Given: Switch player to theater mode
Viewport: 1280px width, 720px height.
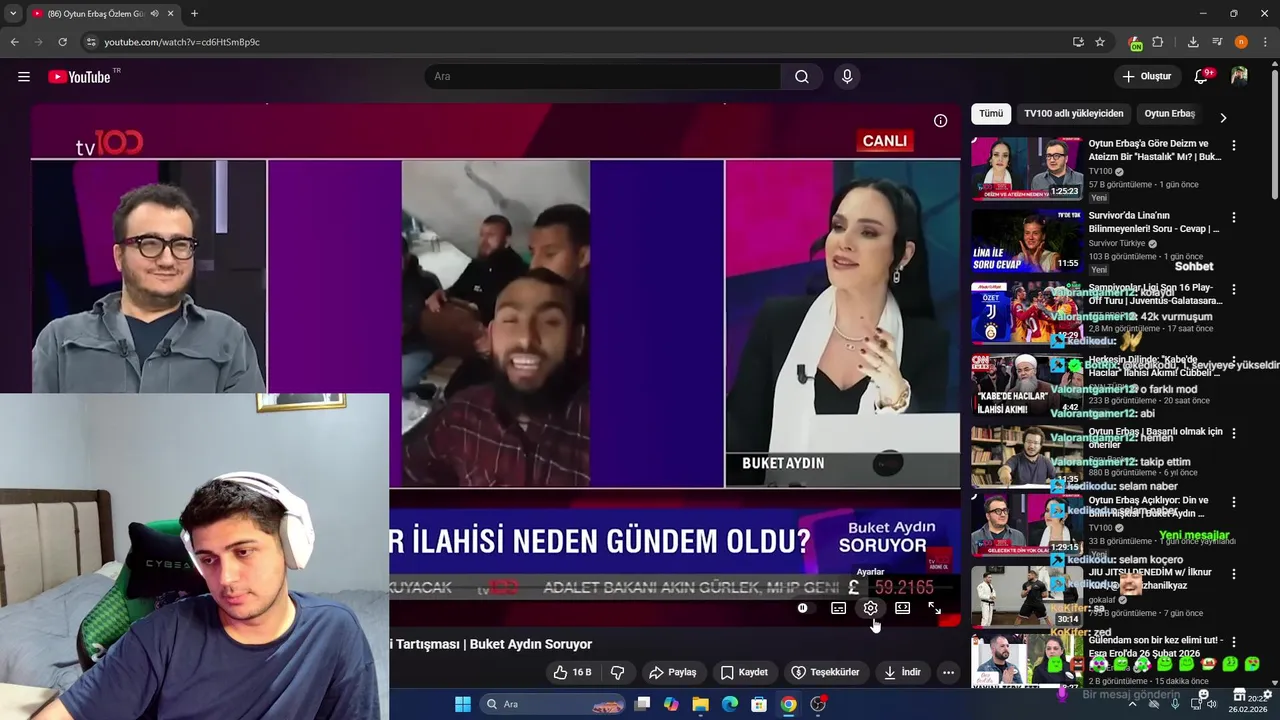Looking at the screenshot, I should (x=902, y=608).
